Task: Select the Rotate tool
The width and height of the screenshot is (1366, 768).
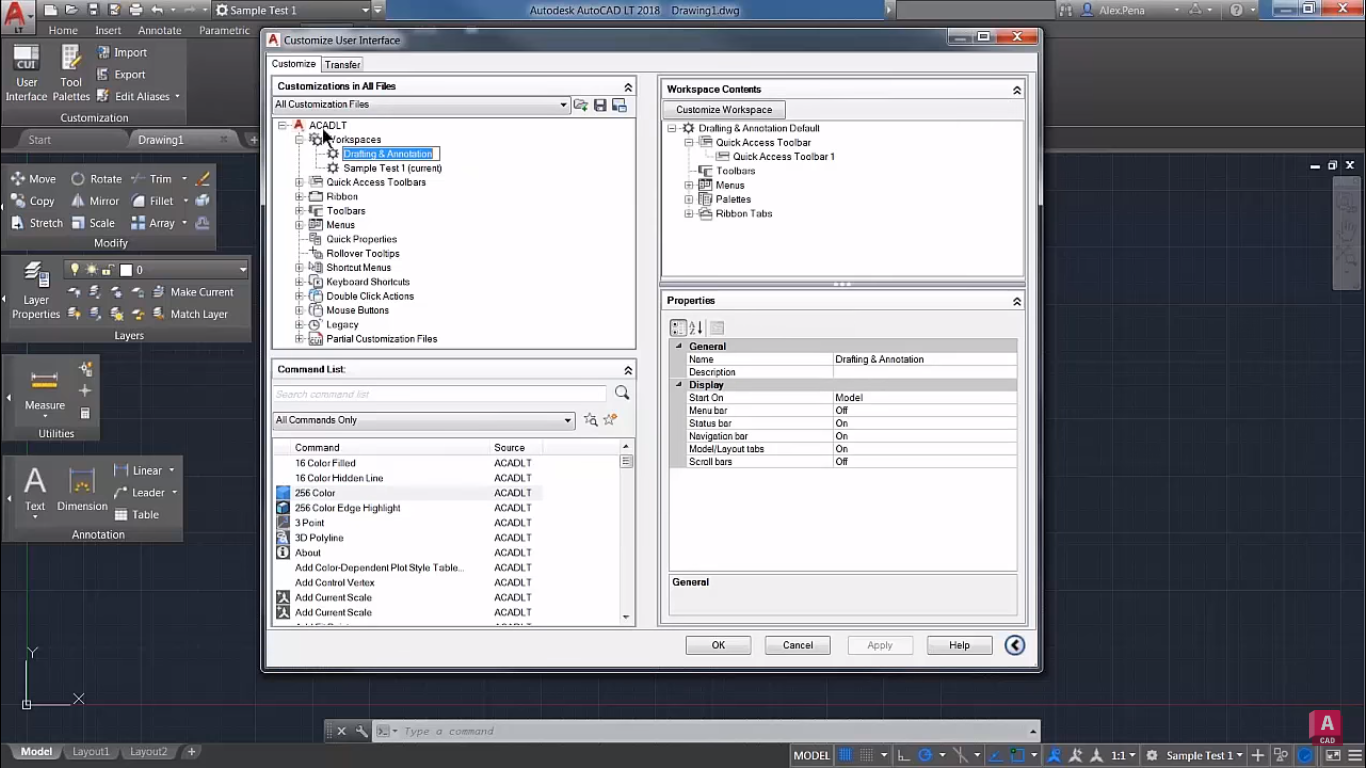Action: pos(96,179)
